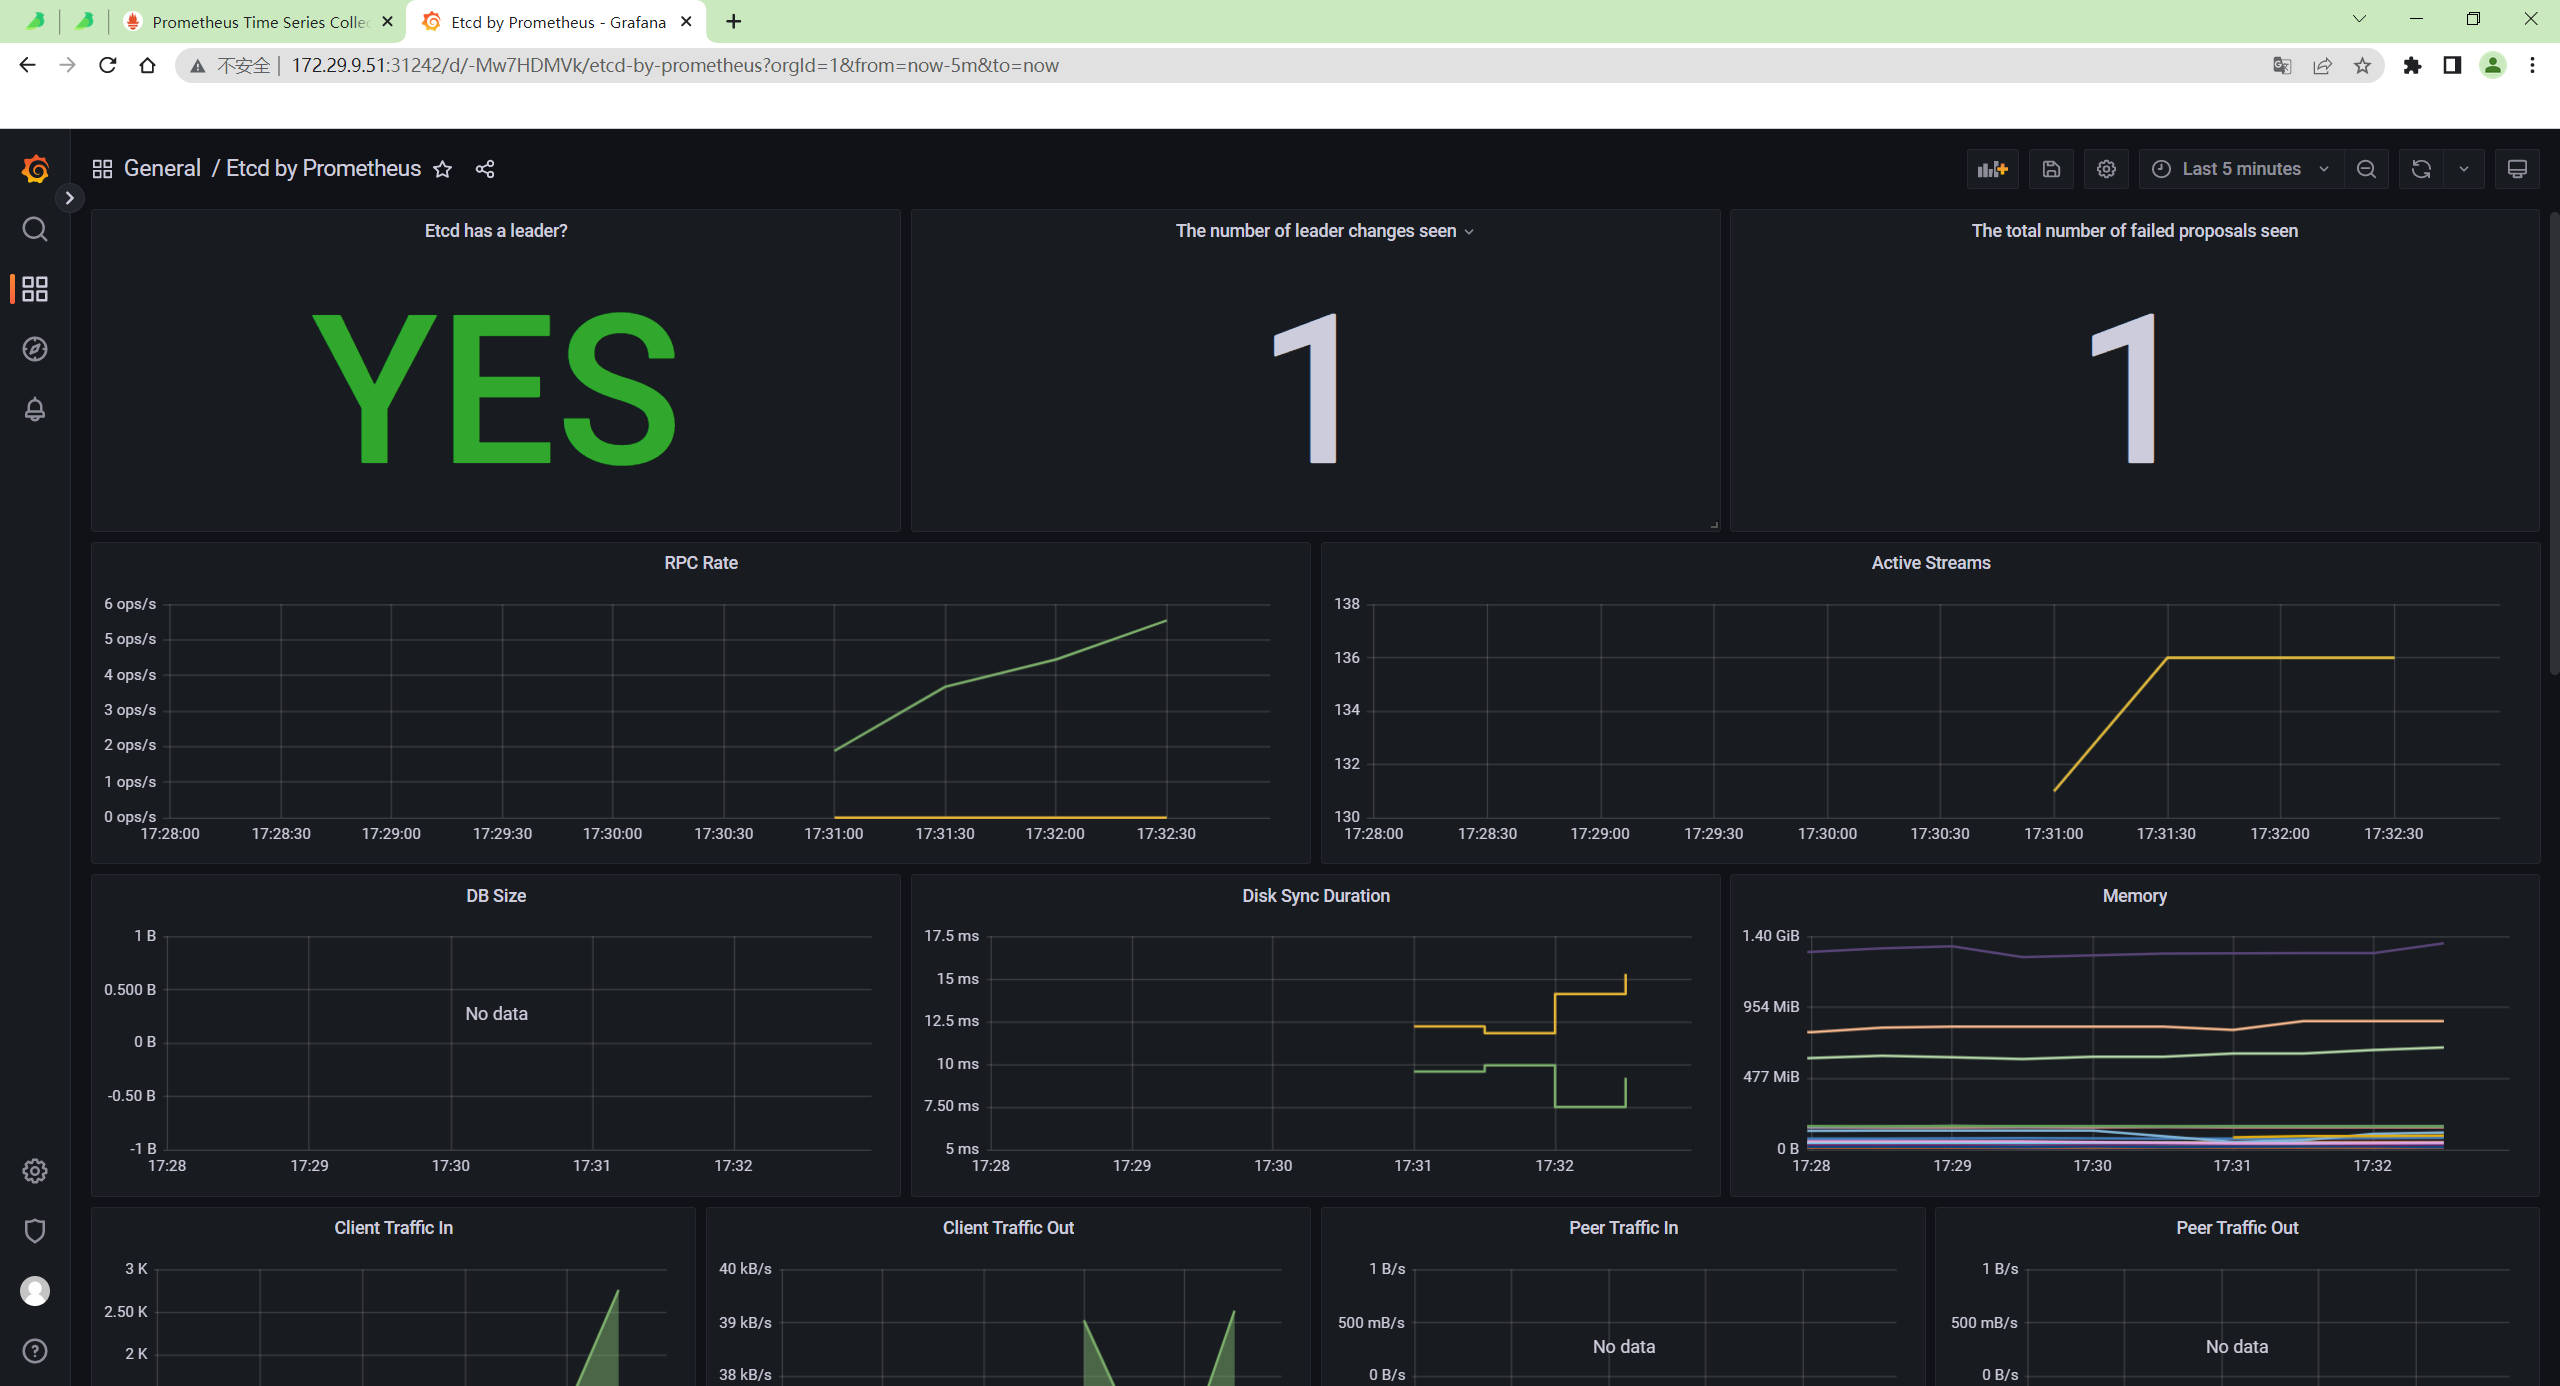Share the dashboard using the share icon
Screen dimensions: 2560x1386
point(485,169)
